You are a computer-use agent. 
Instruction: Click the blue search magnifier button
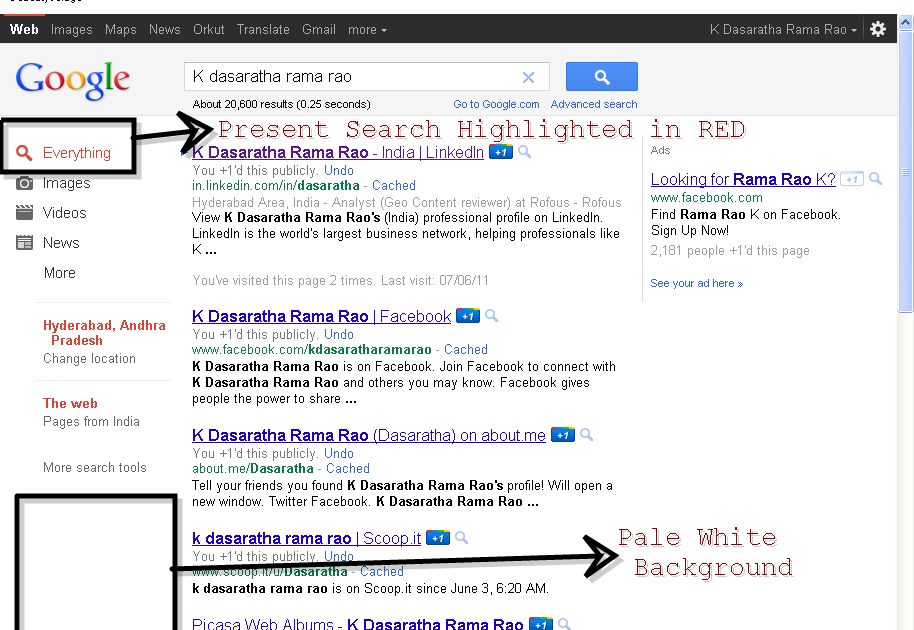tap(602, 76)
